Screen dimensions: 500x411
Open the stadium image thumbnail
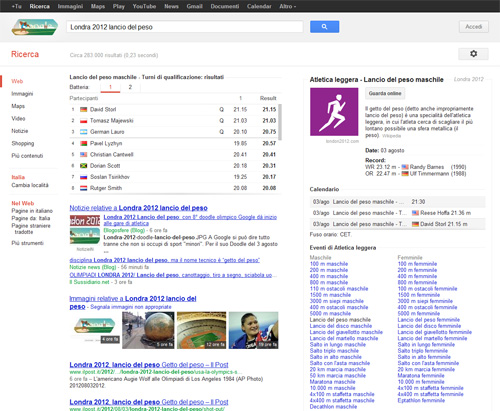(x=201, y=330)
